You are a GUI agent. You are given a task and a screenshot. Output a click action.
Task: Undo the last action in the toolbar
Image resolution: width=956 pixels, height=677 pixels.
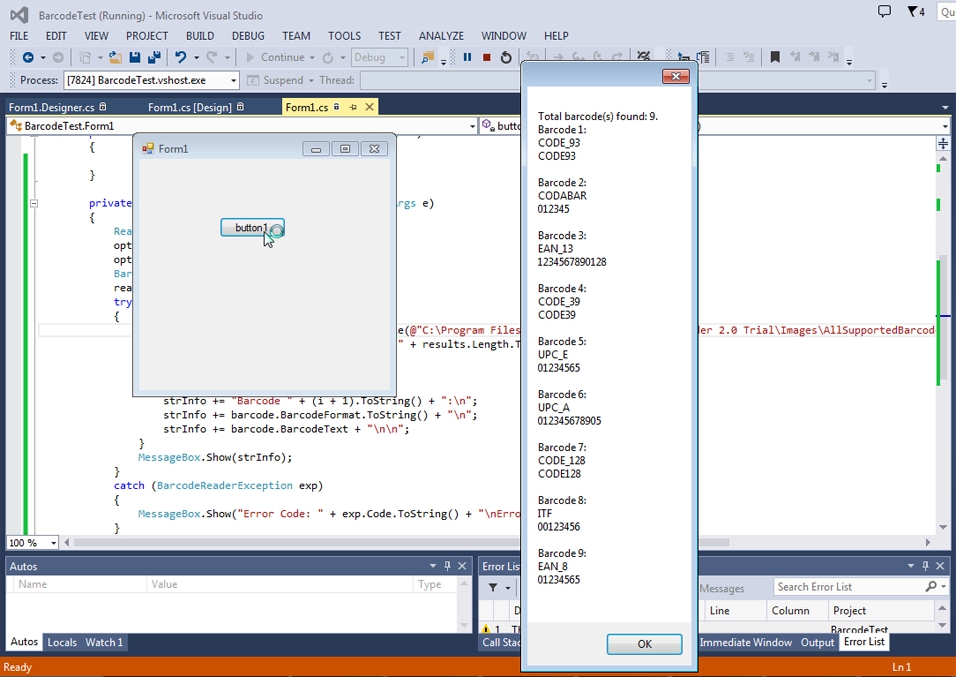coord(180,57)
